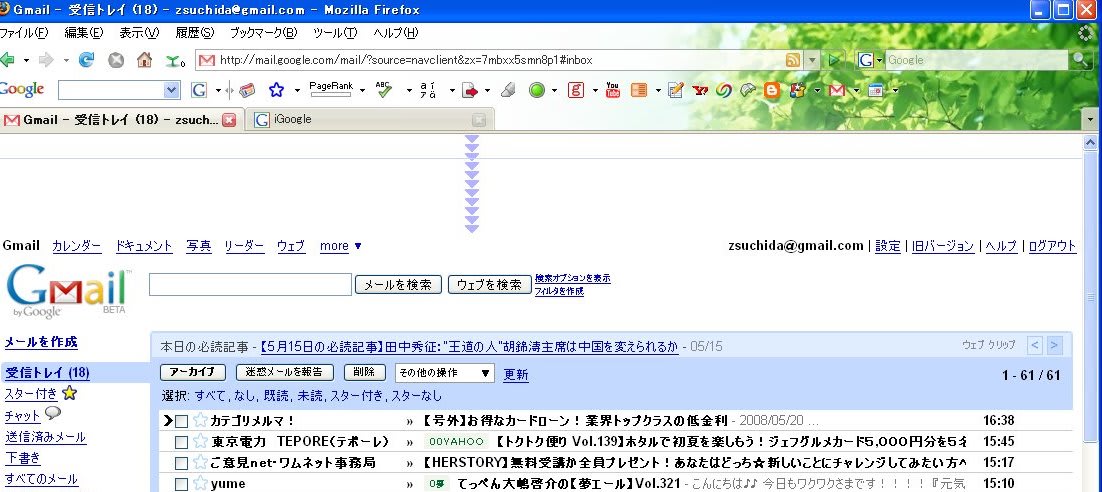The width and height of the screenshot is (1102, 492).
Task: Open the 送信済みメール link in sidebar
Action: (45, 437)
